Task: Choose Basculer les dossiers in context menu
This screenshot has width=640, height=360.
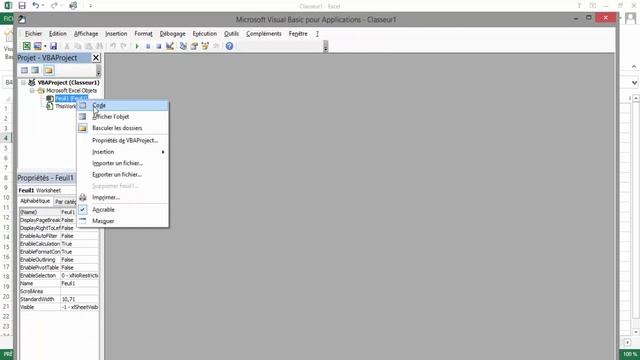Action: (x=123, y=128)
